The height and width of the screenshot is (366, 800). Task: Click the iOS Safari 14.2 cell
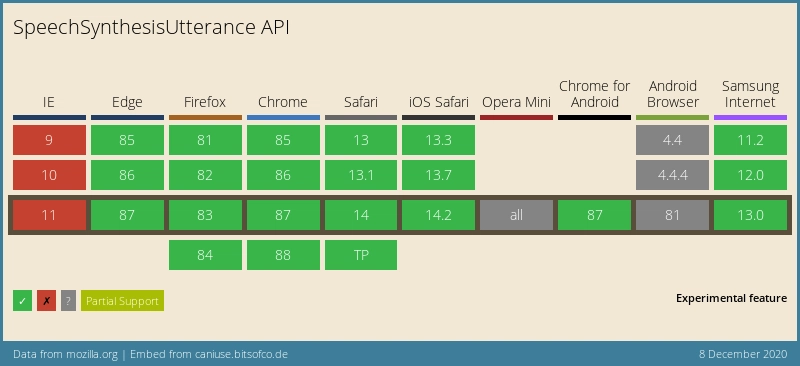pos(438,215)
